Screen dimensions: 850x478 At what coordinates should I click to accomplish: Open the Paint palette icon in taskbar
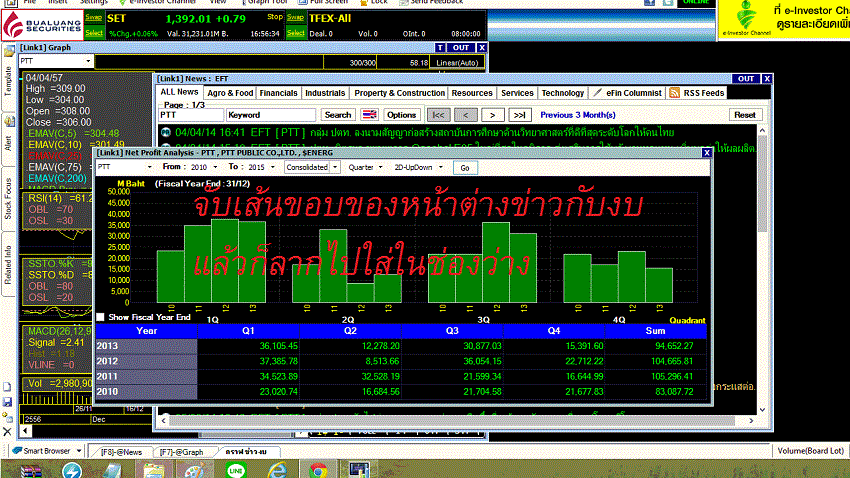tap(195, 470)
